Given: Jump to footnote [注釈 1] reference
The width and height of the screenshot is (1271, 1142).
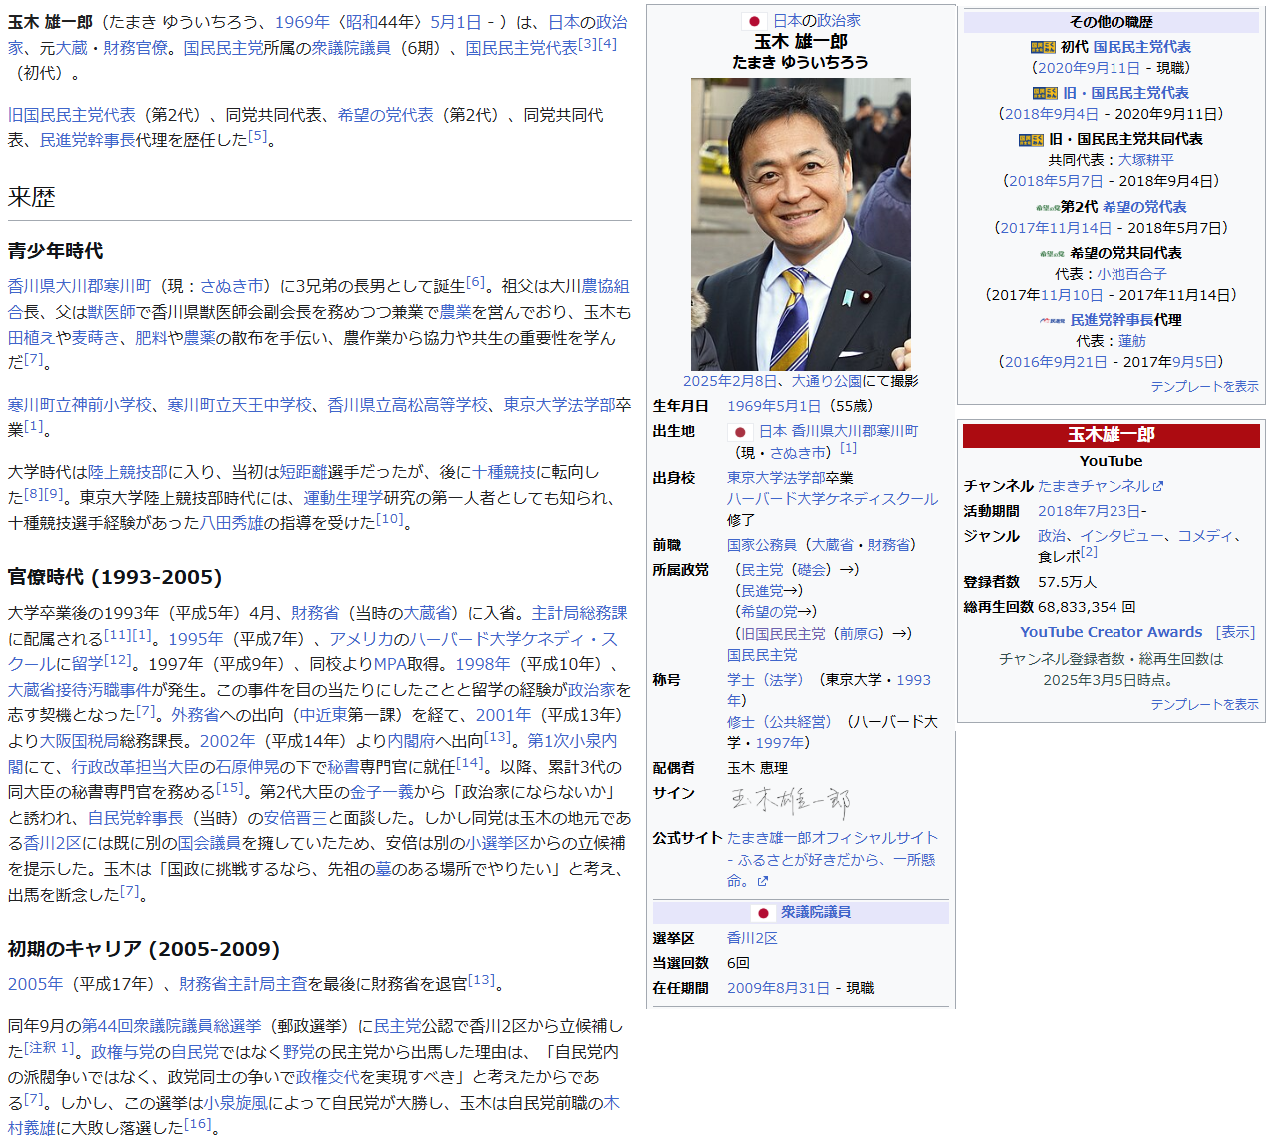Looking at the screenshot, I should tap(49, 1048).
